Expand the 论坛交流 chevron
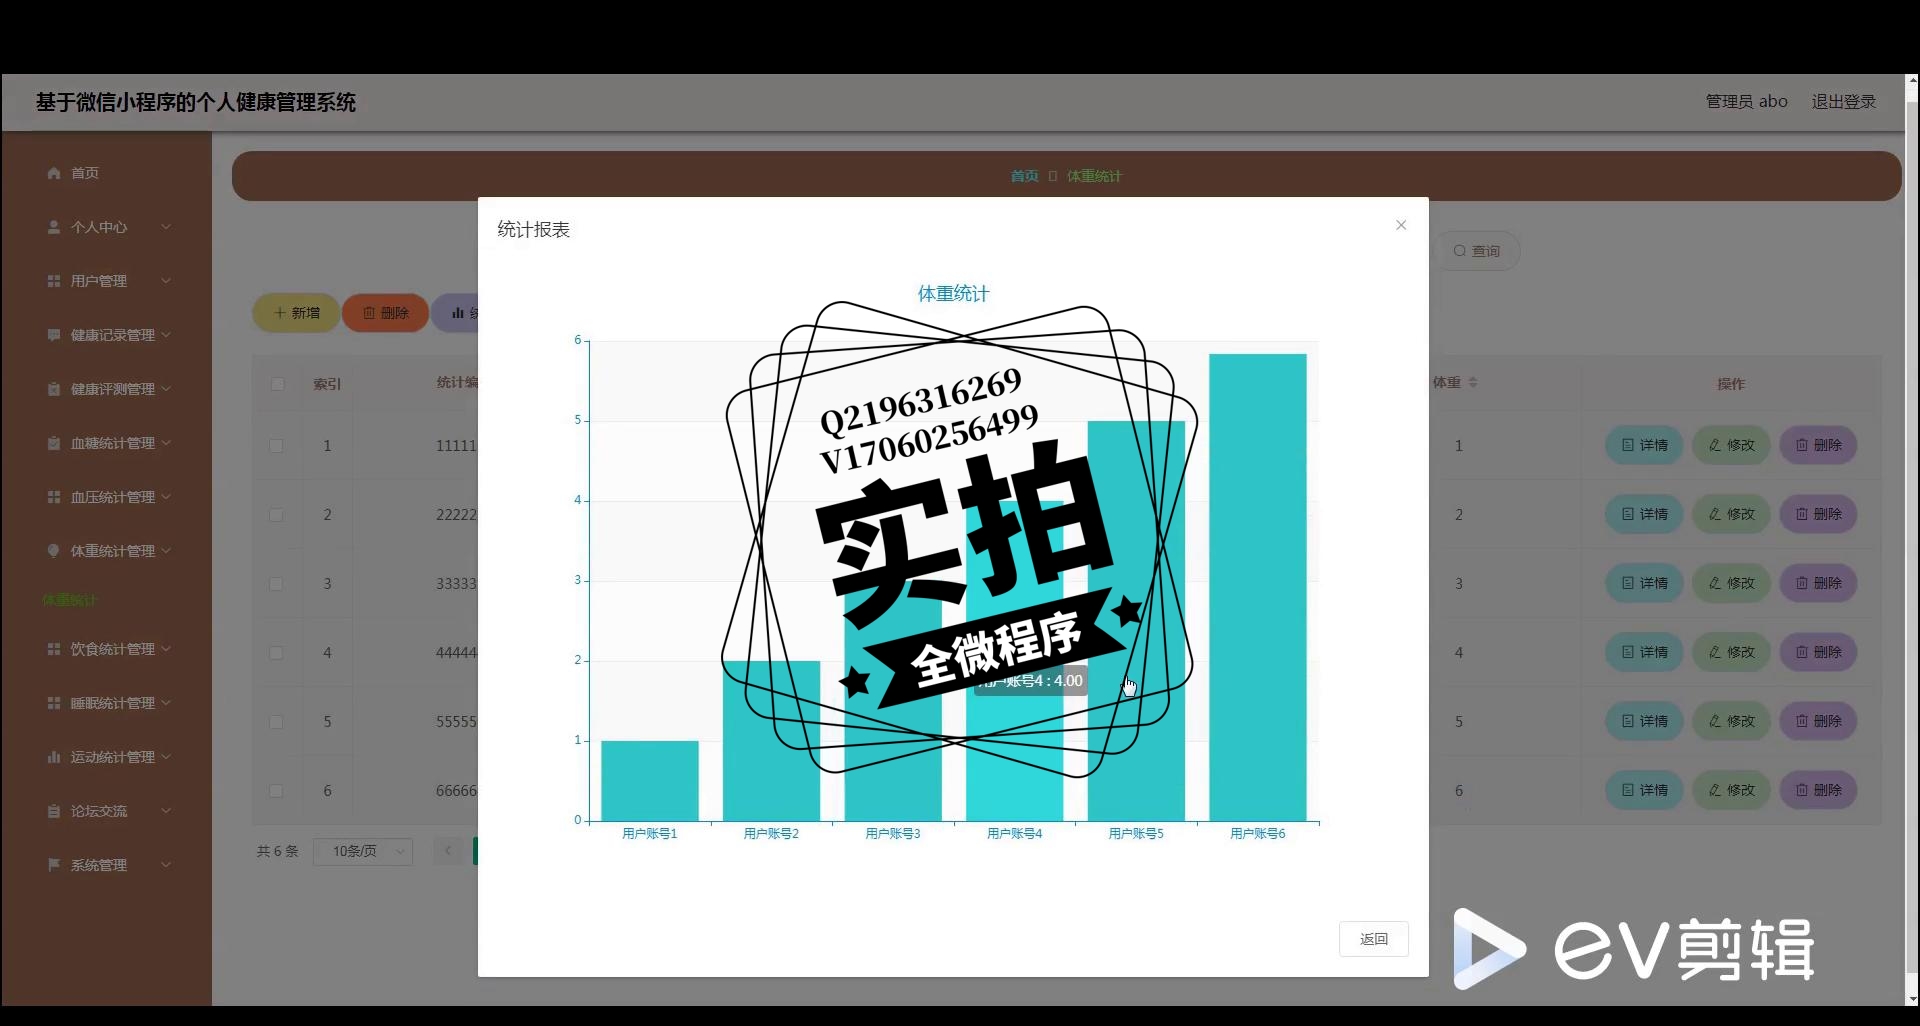The height and width of the screenshot is (1026, 1920). tap(166, 811)
